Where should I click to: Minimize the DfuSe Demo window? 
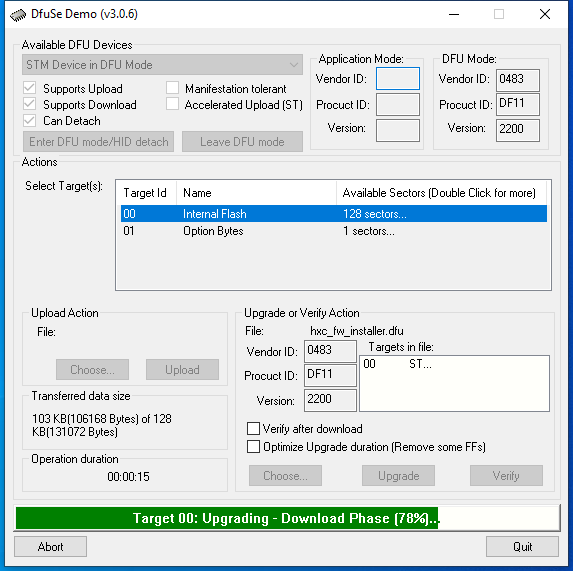point(454,14)
